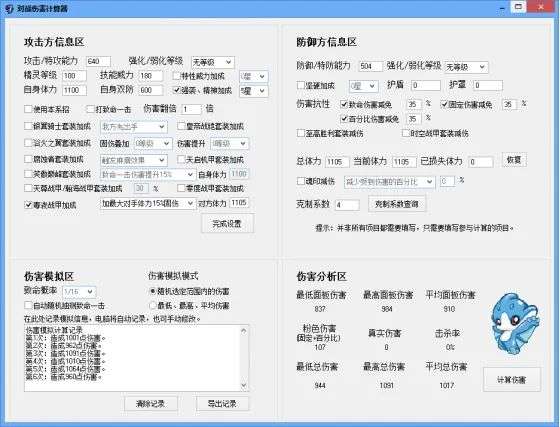Open the attacker 强化/弱化等级 dropdown
560x427 pixels.
[x=213, y=62]
